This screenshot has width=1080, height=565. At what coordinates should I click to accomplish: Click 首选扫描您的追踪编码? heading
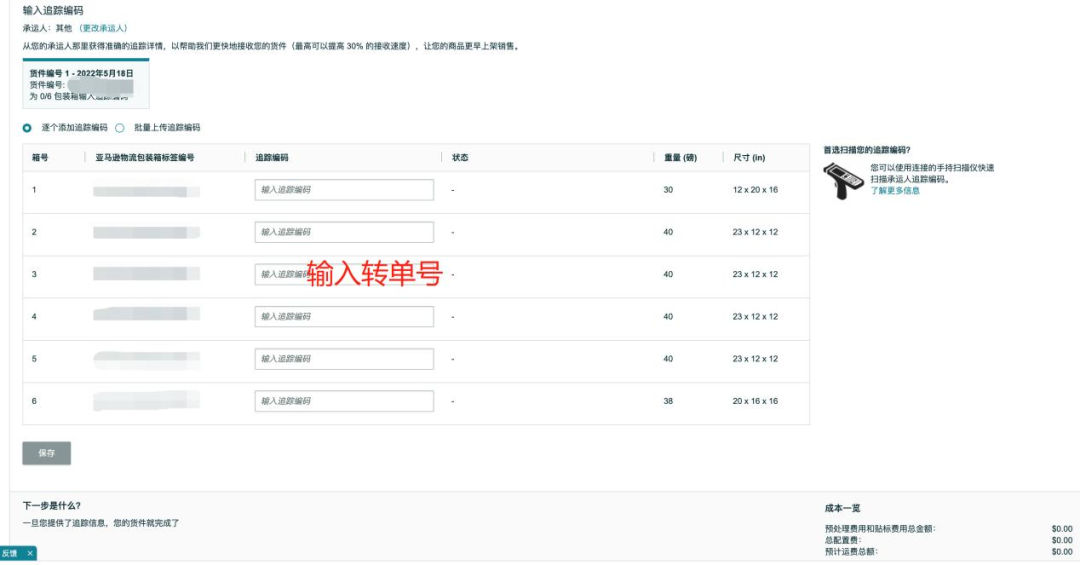pos(867,150)
